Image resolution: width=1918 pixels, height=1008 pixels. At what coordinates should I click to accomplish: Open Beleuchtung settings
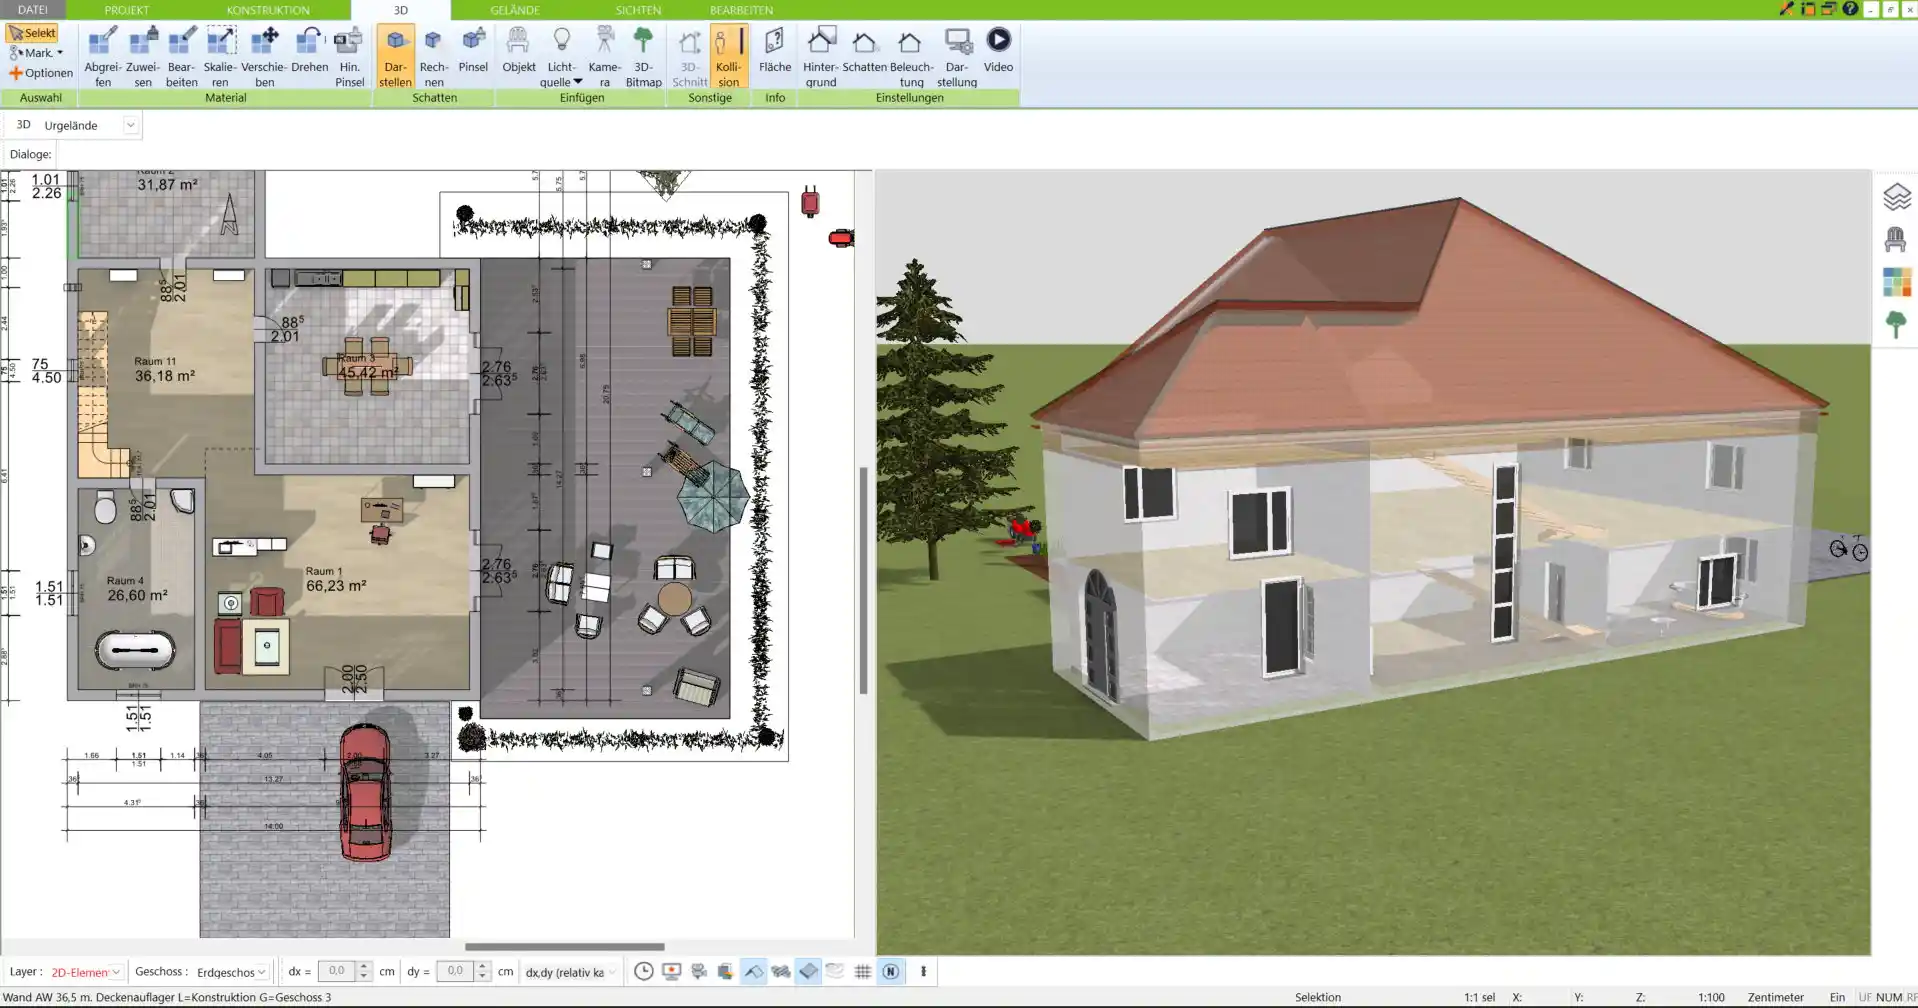coord(911,57)
